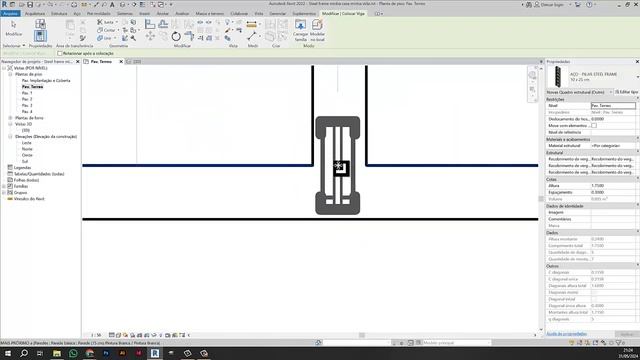Open the Inserir ribbon tab
Image resolution: width=640 pixels, height=360 pixels.
point(144,13)
